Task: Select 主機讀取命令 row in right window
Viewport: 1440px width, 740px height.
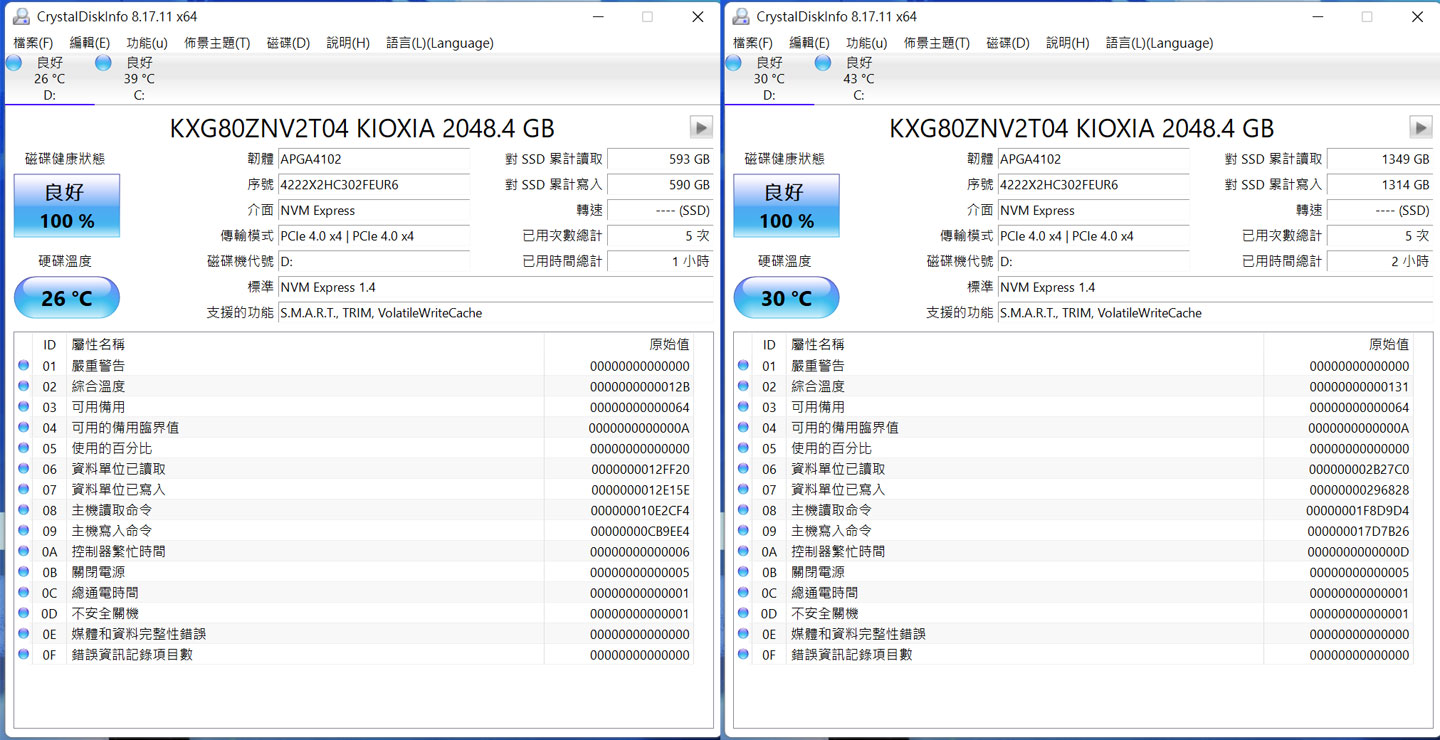Action: pyautogui.click(x=1075, y=510)
